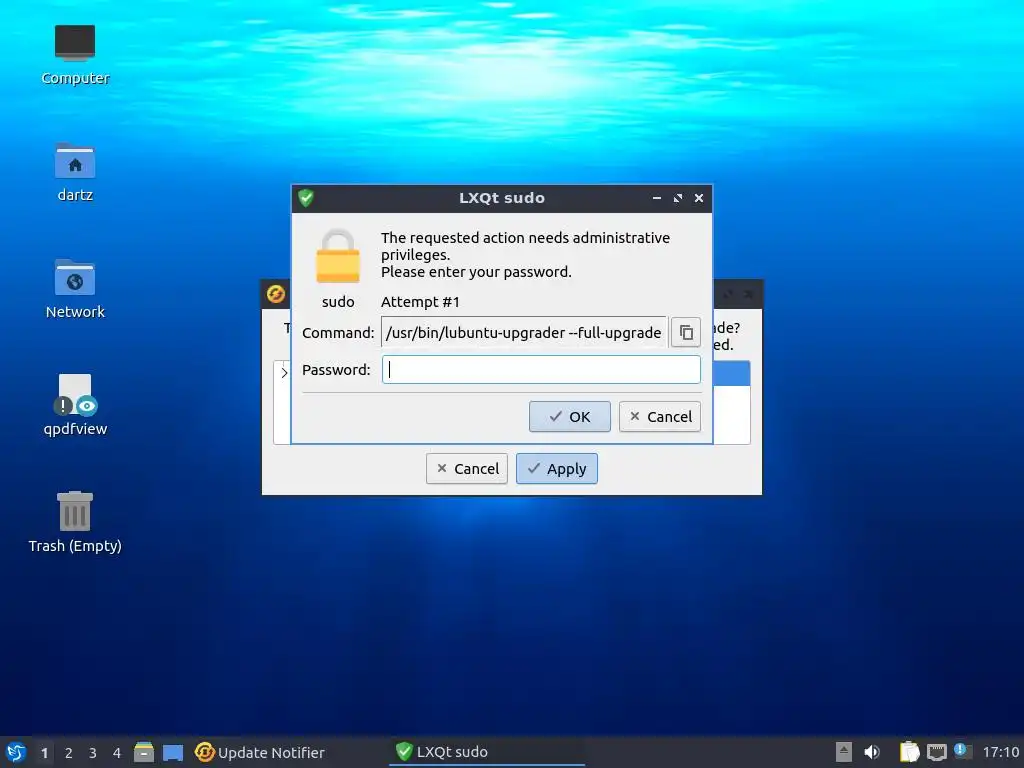Switch to workspace 3
Image resolution: width=1024 pixels, height=768 pixels.
93,753
